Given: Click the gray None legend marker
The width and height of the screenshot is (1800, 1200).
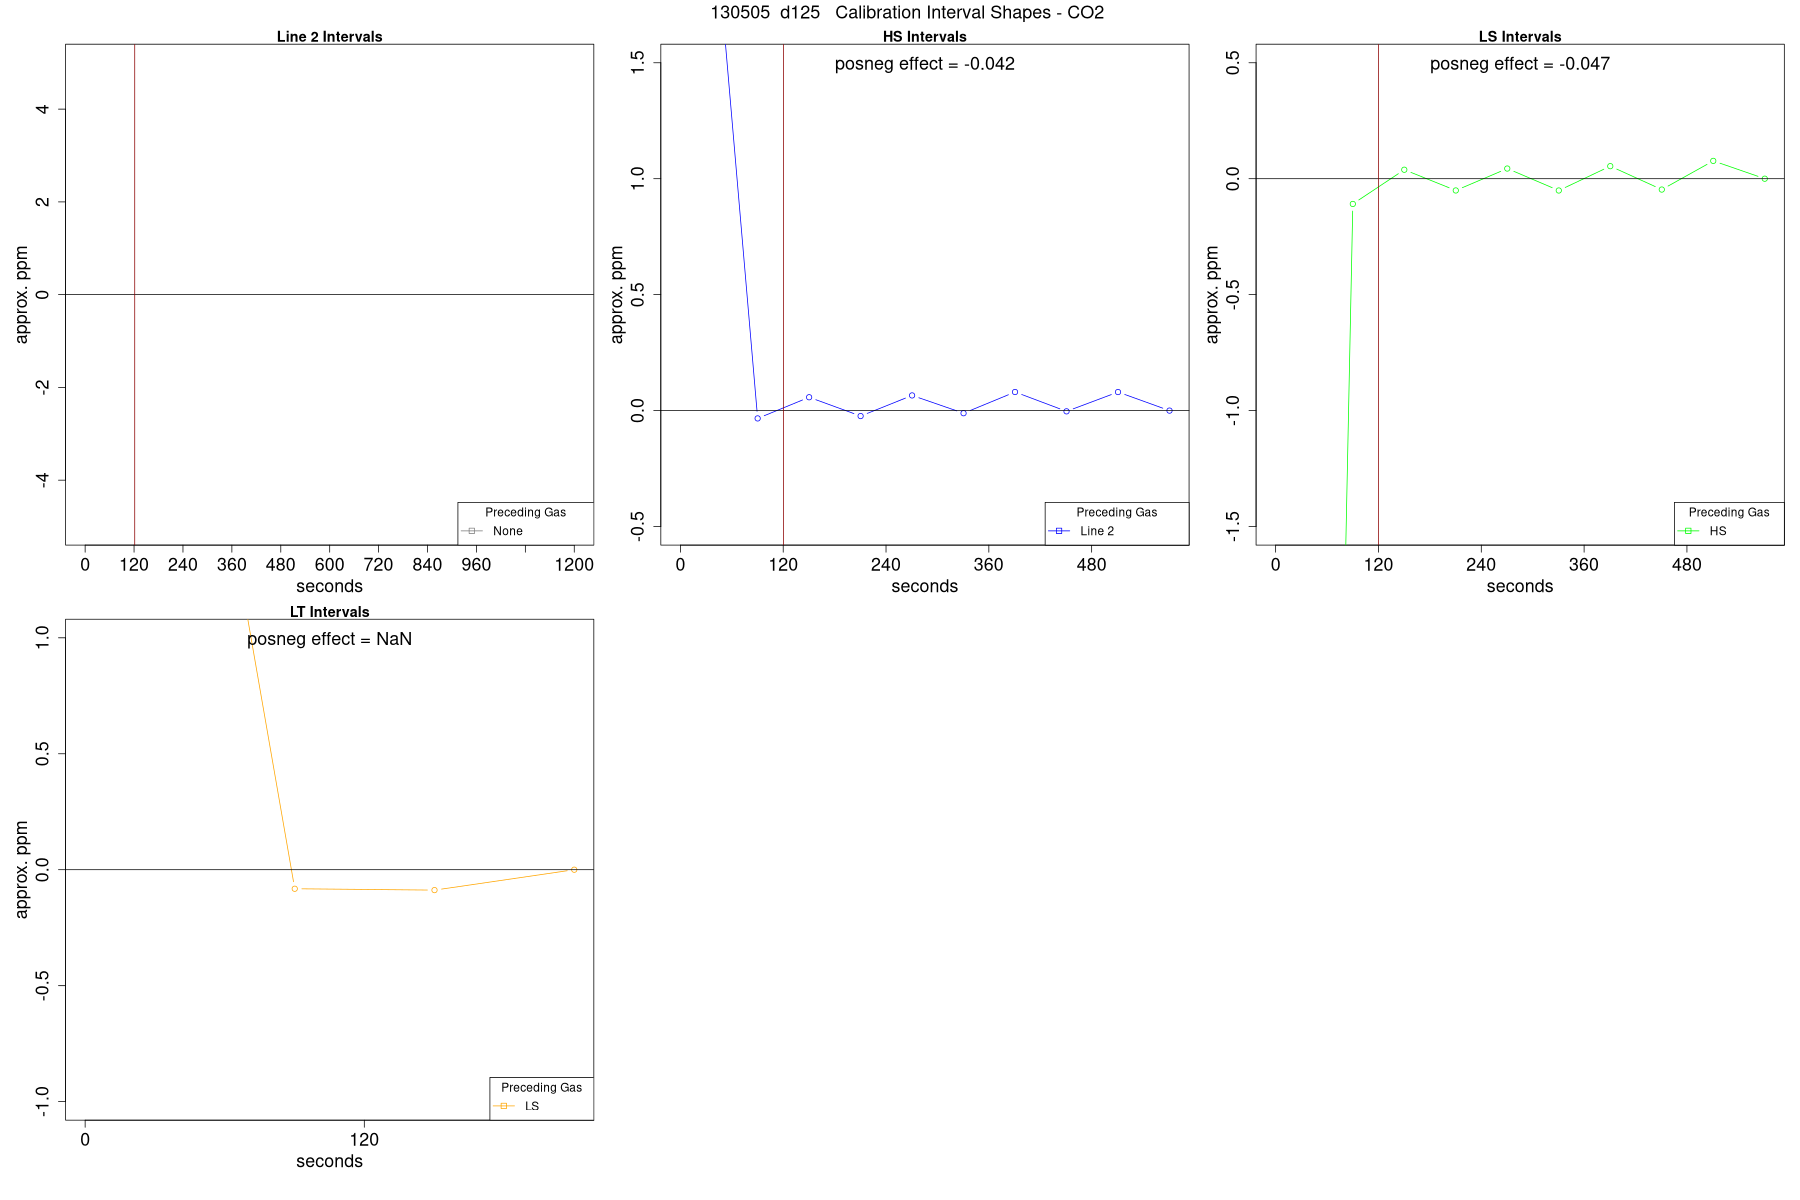Looking at the screenshot, I should (x=472, y=531).
